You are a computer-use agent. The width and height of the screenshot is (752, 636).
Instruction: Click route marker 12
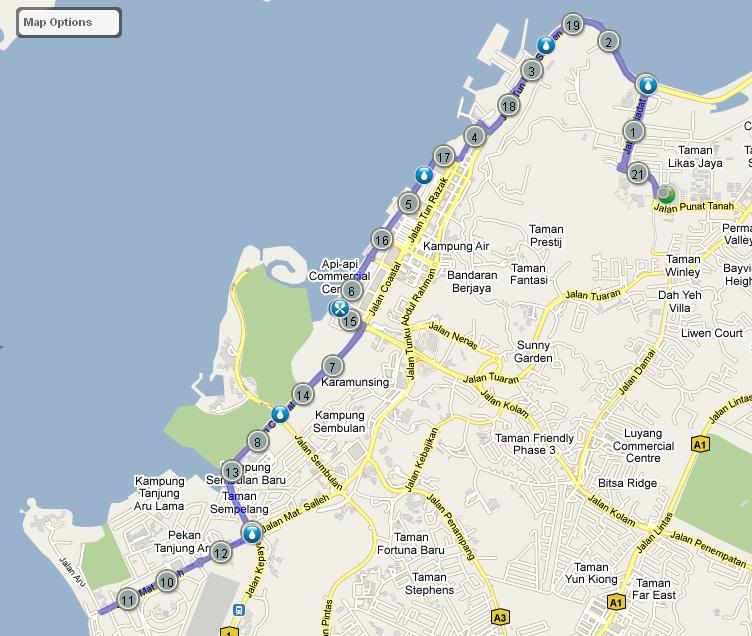coord(221,553)
